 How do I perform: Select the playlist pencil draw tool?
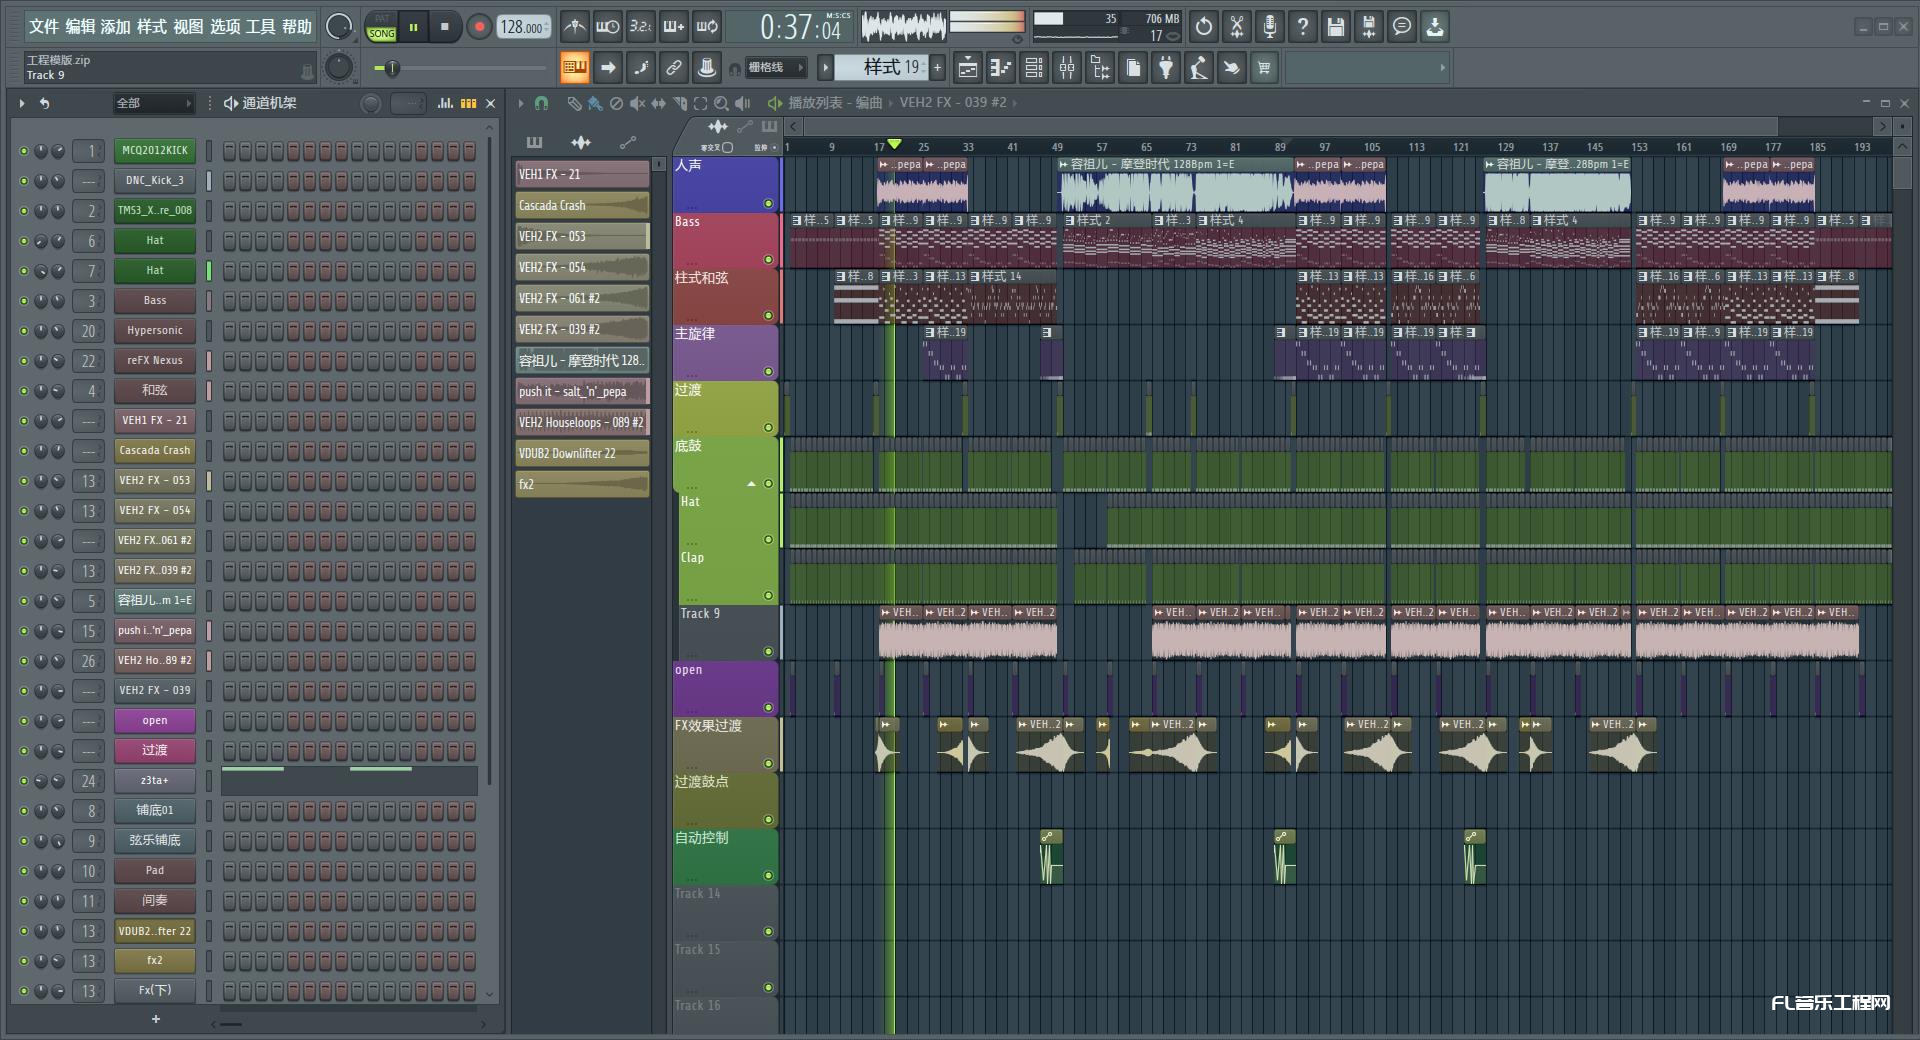[574, 103]
